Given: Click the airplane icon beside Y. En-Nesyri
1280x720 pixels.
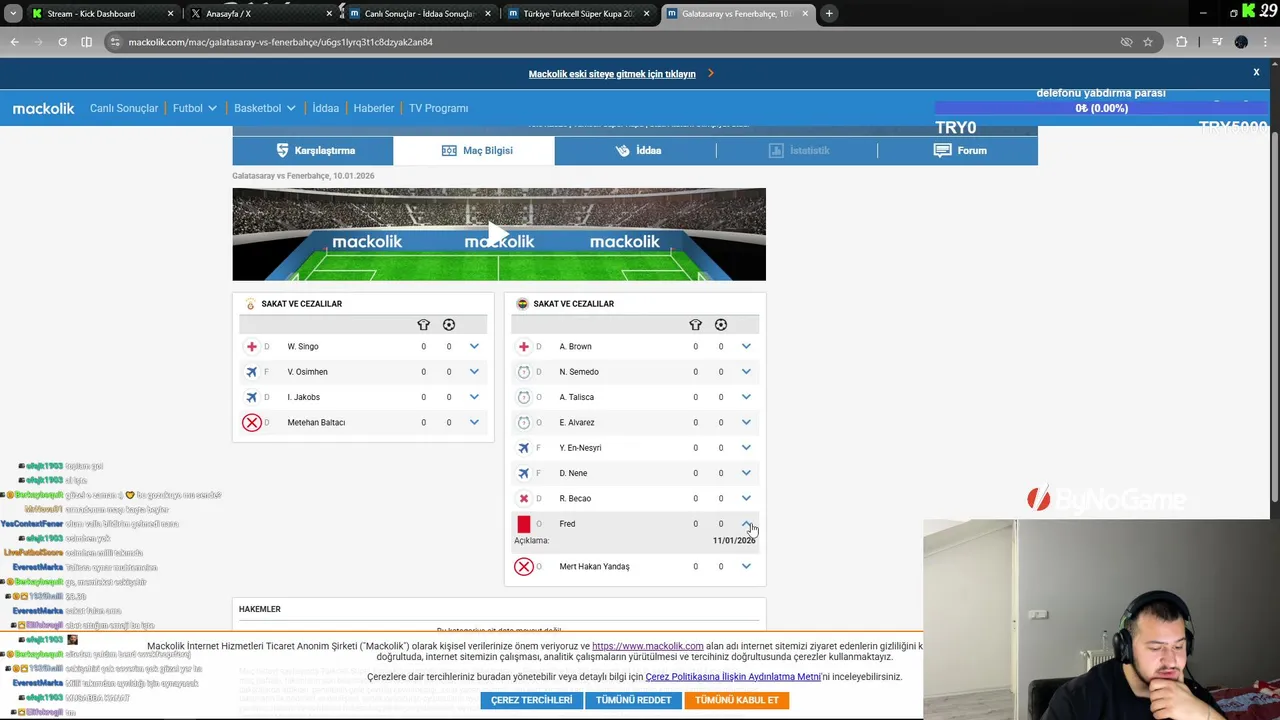Looking at the screenshot, I should coord(523,448).
